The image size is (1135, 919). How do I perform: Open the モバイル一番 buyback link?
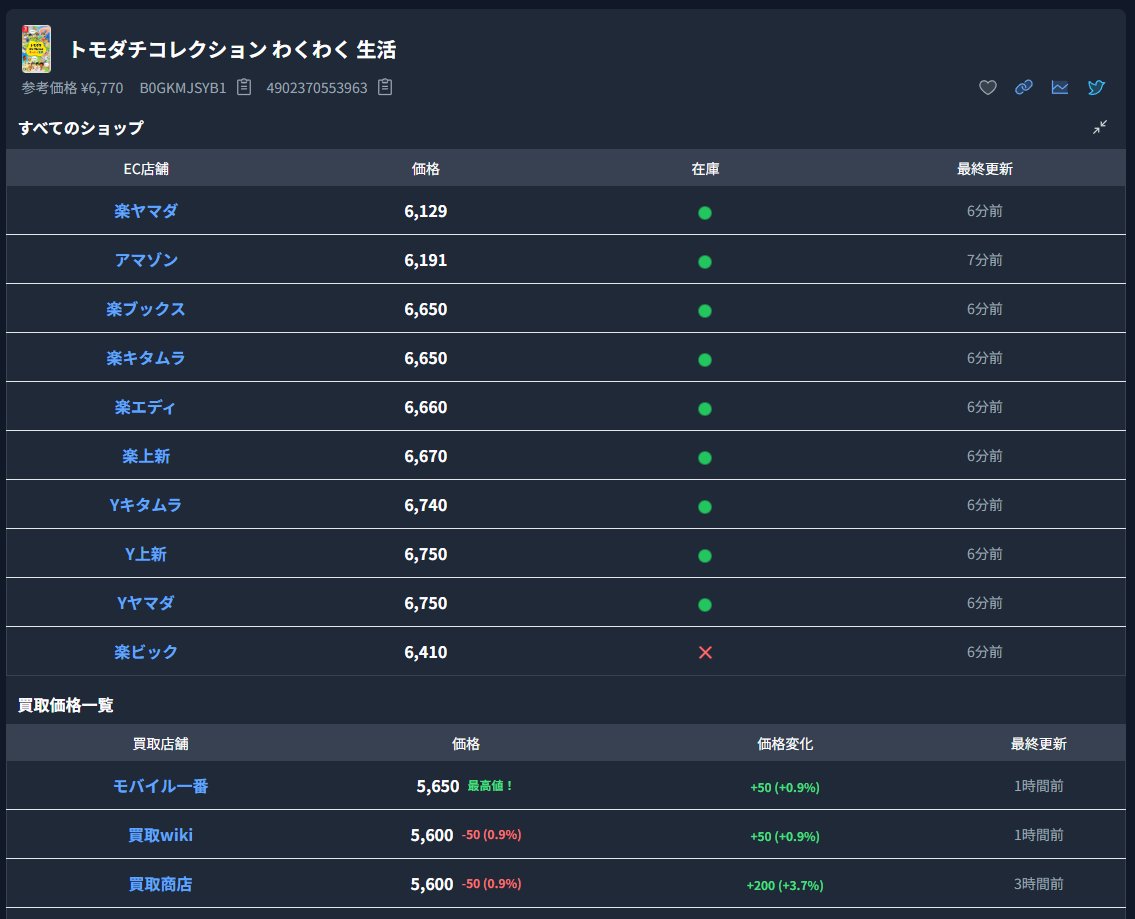[x=160, y=787]
